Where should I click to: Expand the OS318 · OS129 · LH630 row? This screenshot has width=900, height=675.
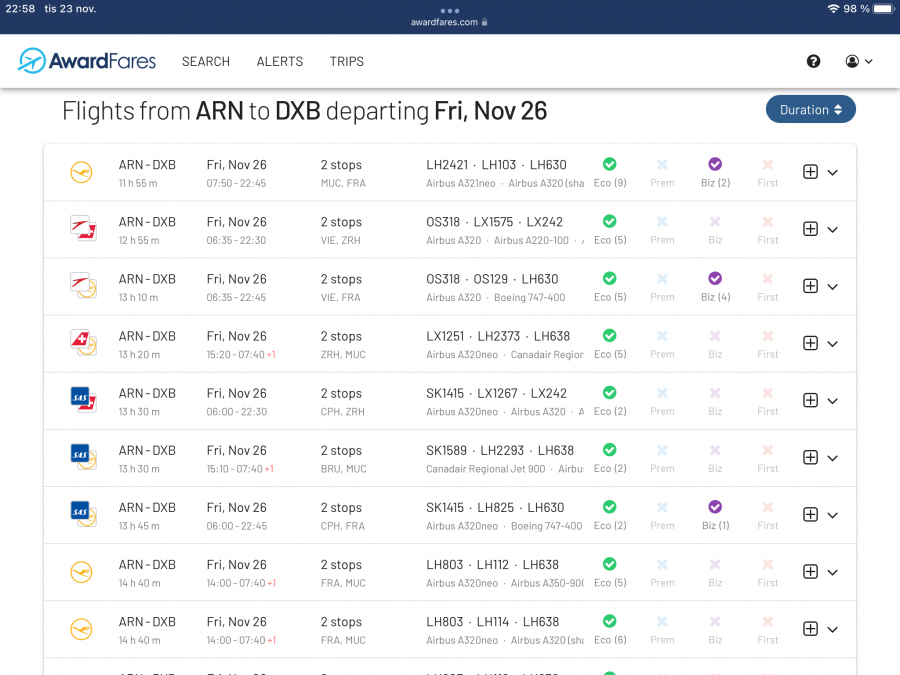833,286
